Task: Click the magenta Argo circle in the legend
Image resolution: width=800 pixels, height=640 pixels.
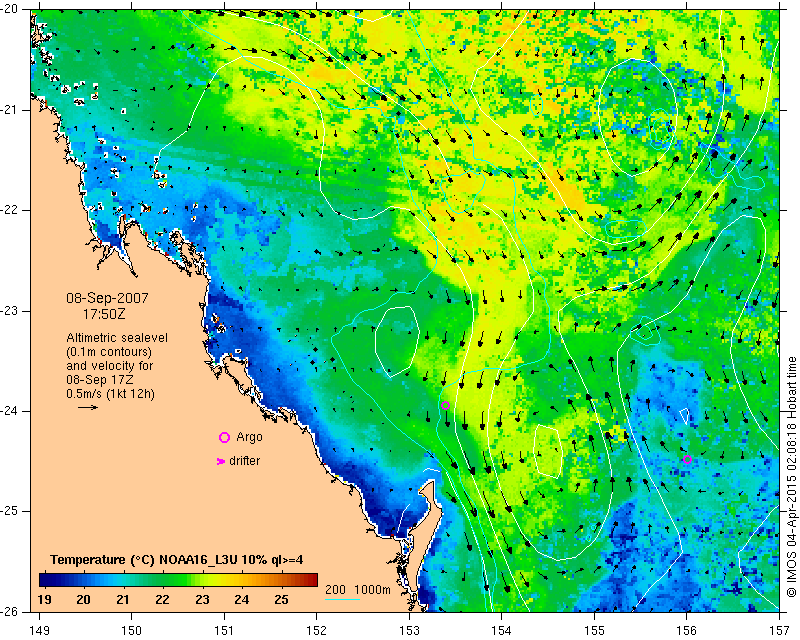Action: pyautogui.click(x=224, y=437)
